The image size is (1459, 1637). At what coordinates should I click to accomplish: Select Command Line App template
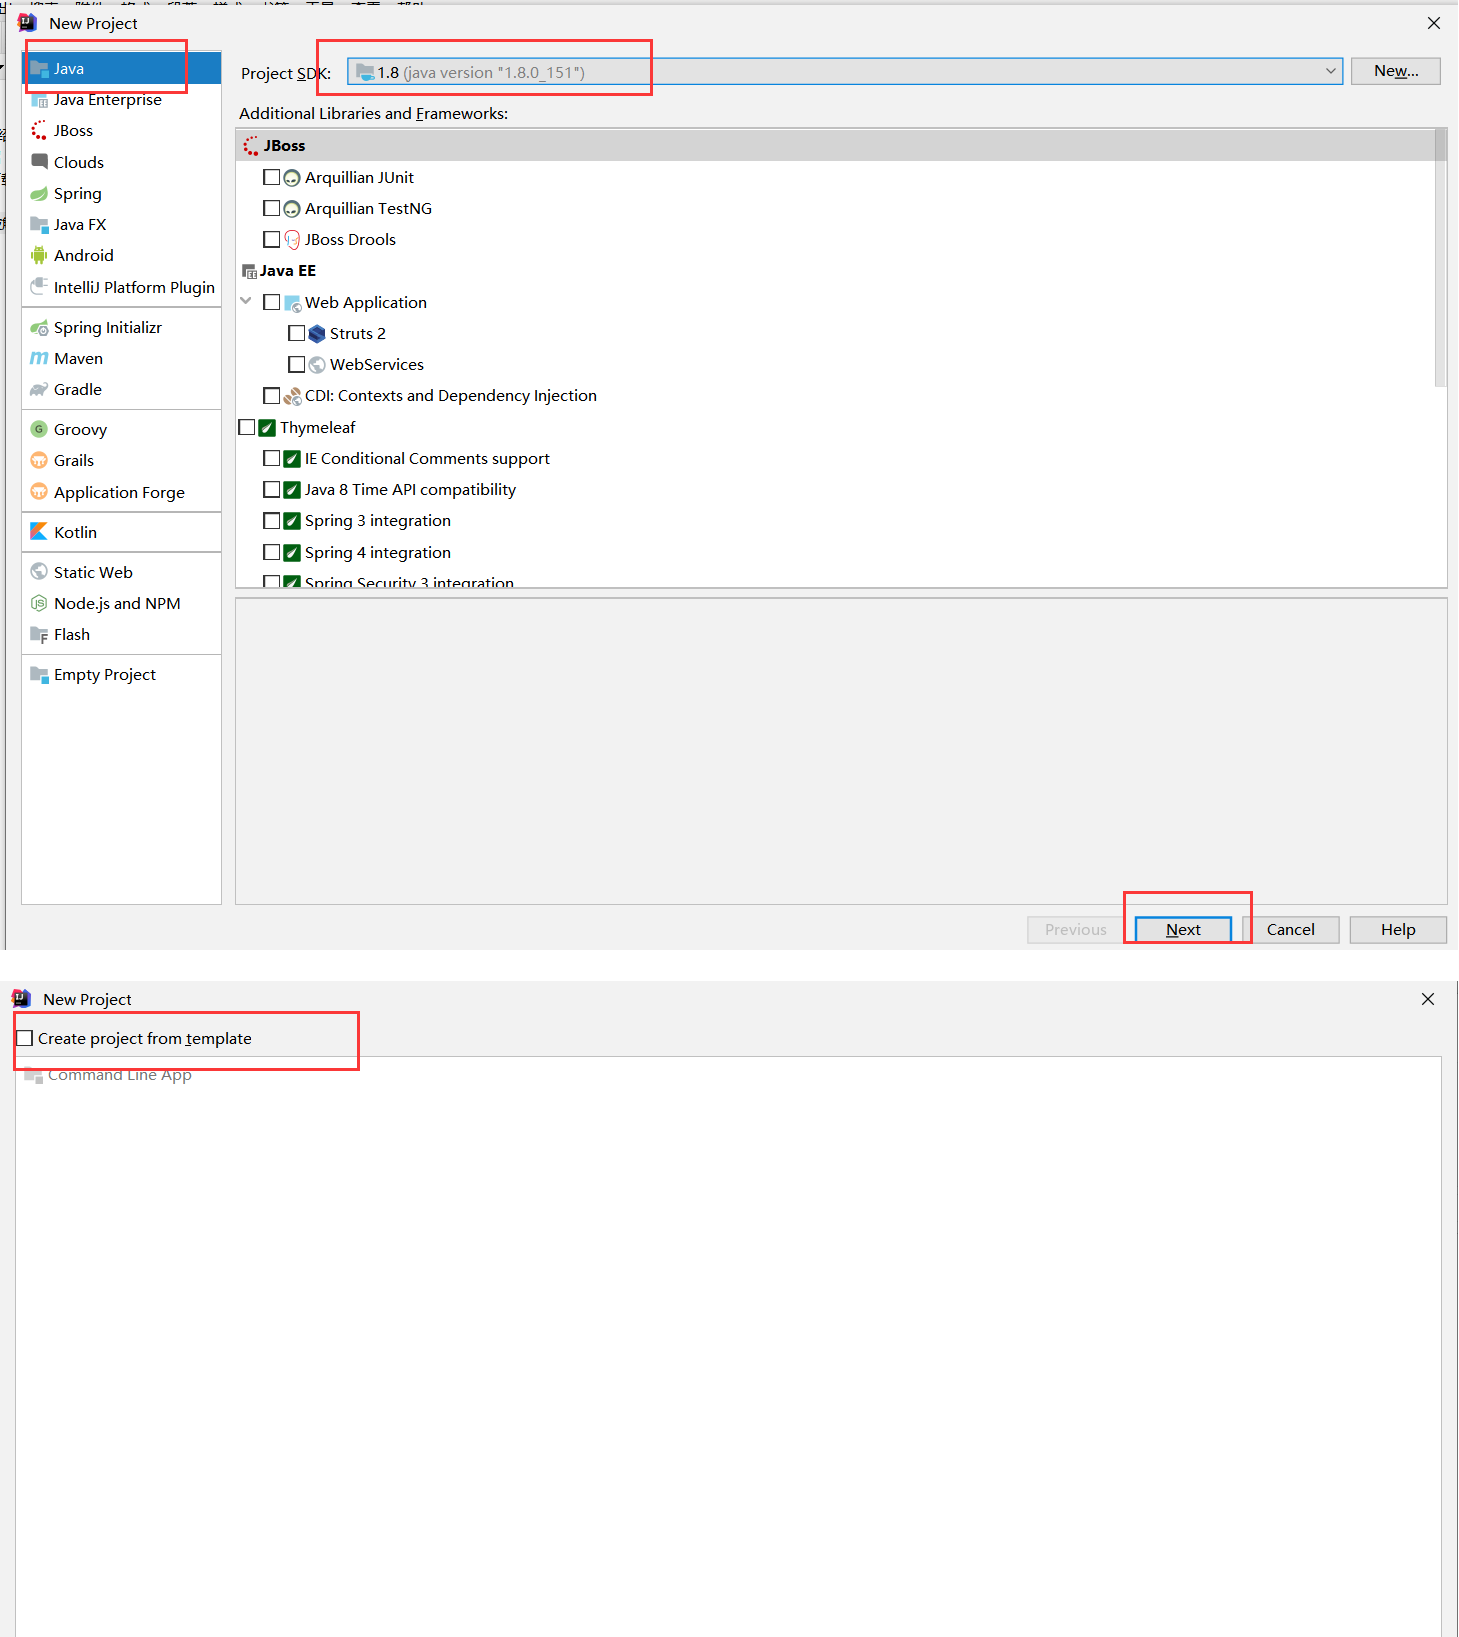click(x=119, y=1075)
